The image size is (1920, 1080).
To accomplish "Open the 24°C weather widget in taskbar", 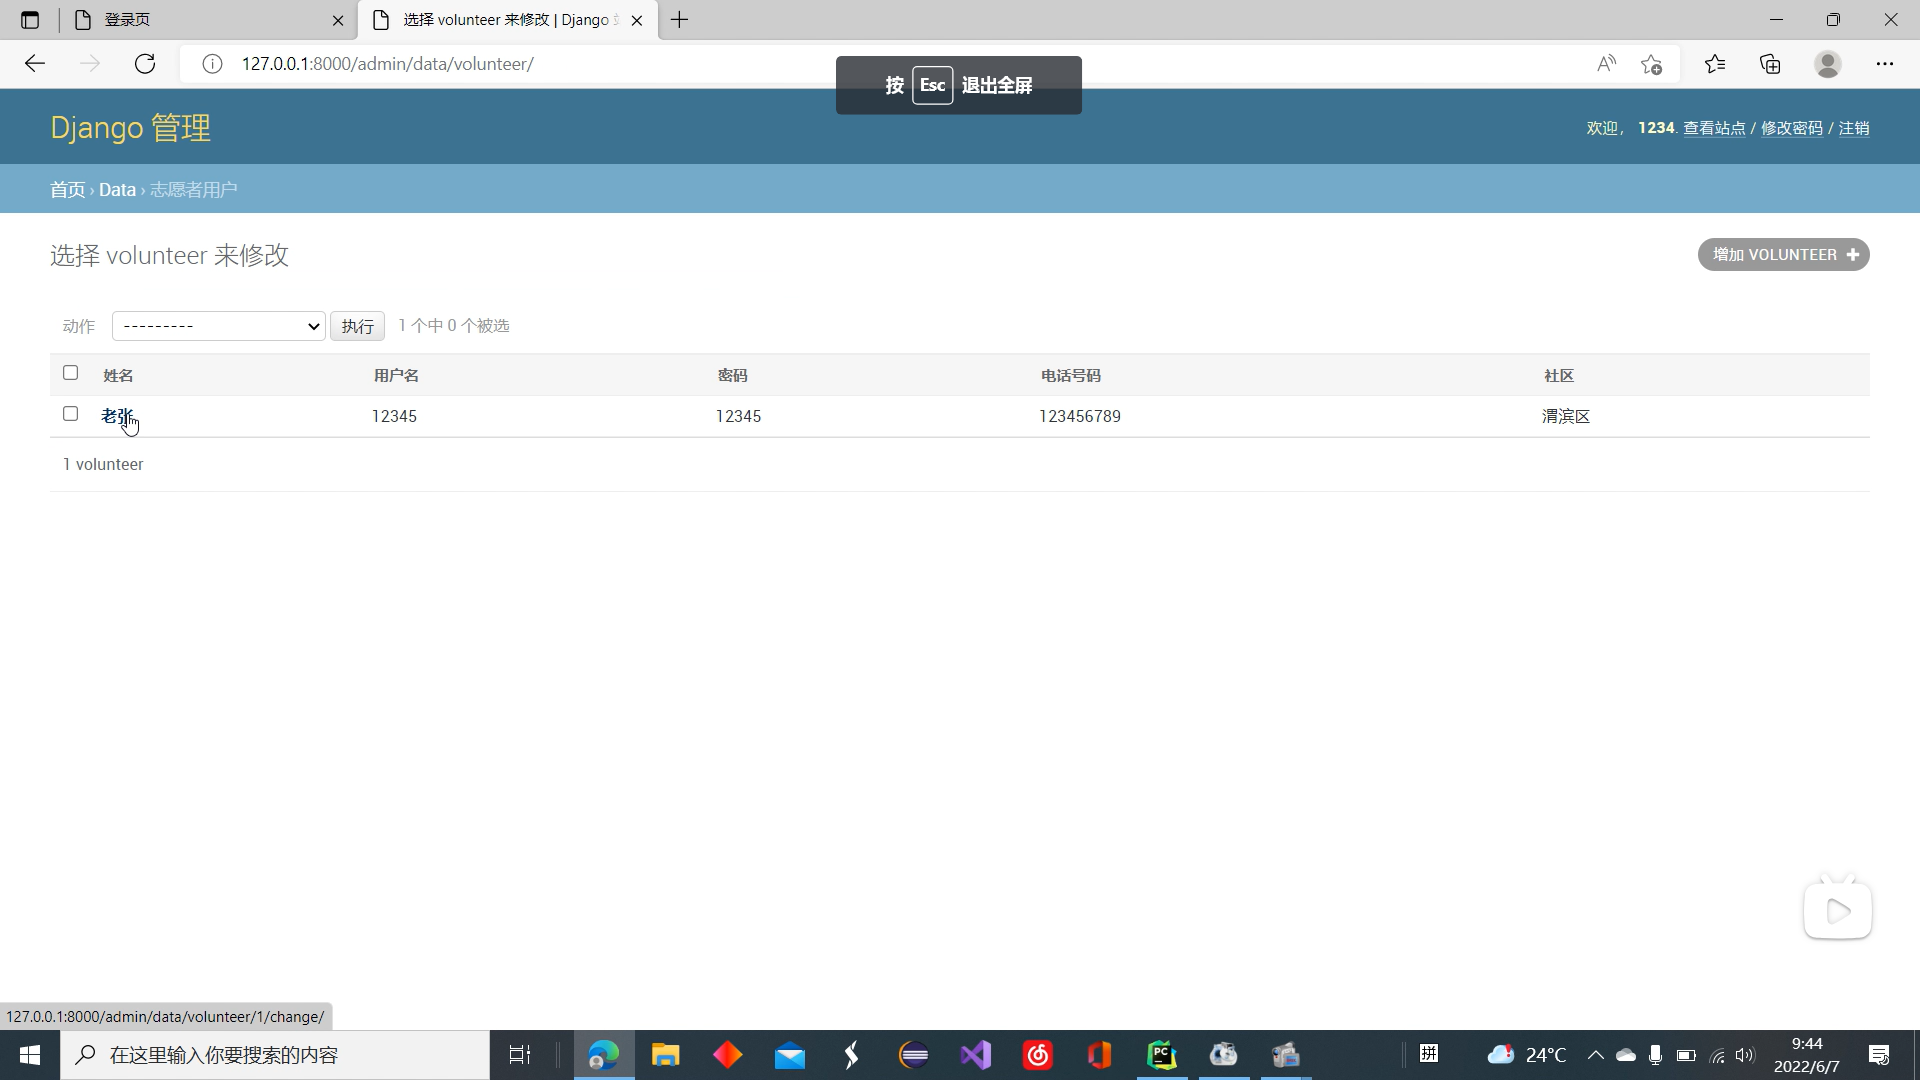I will (x=1527, y=1055).
